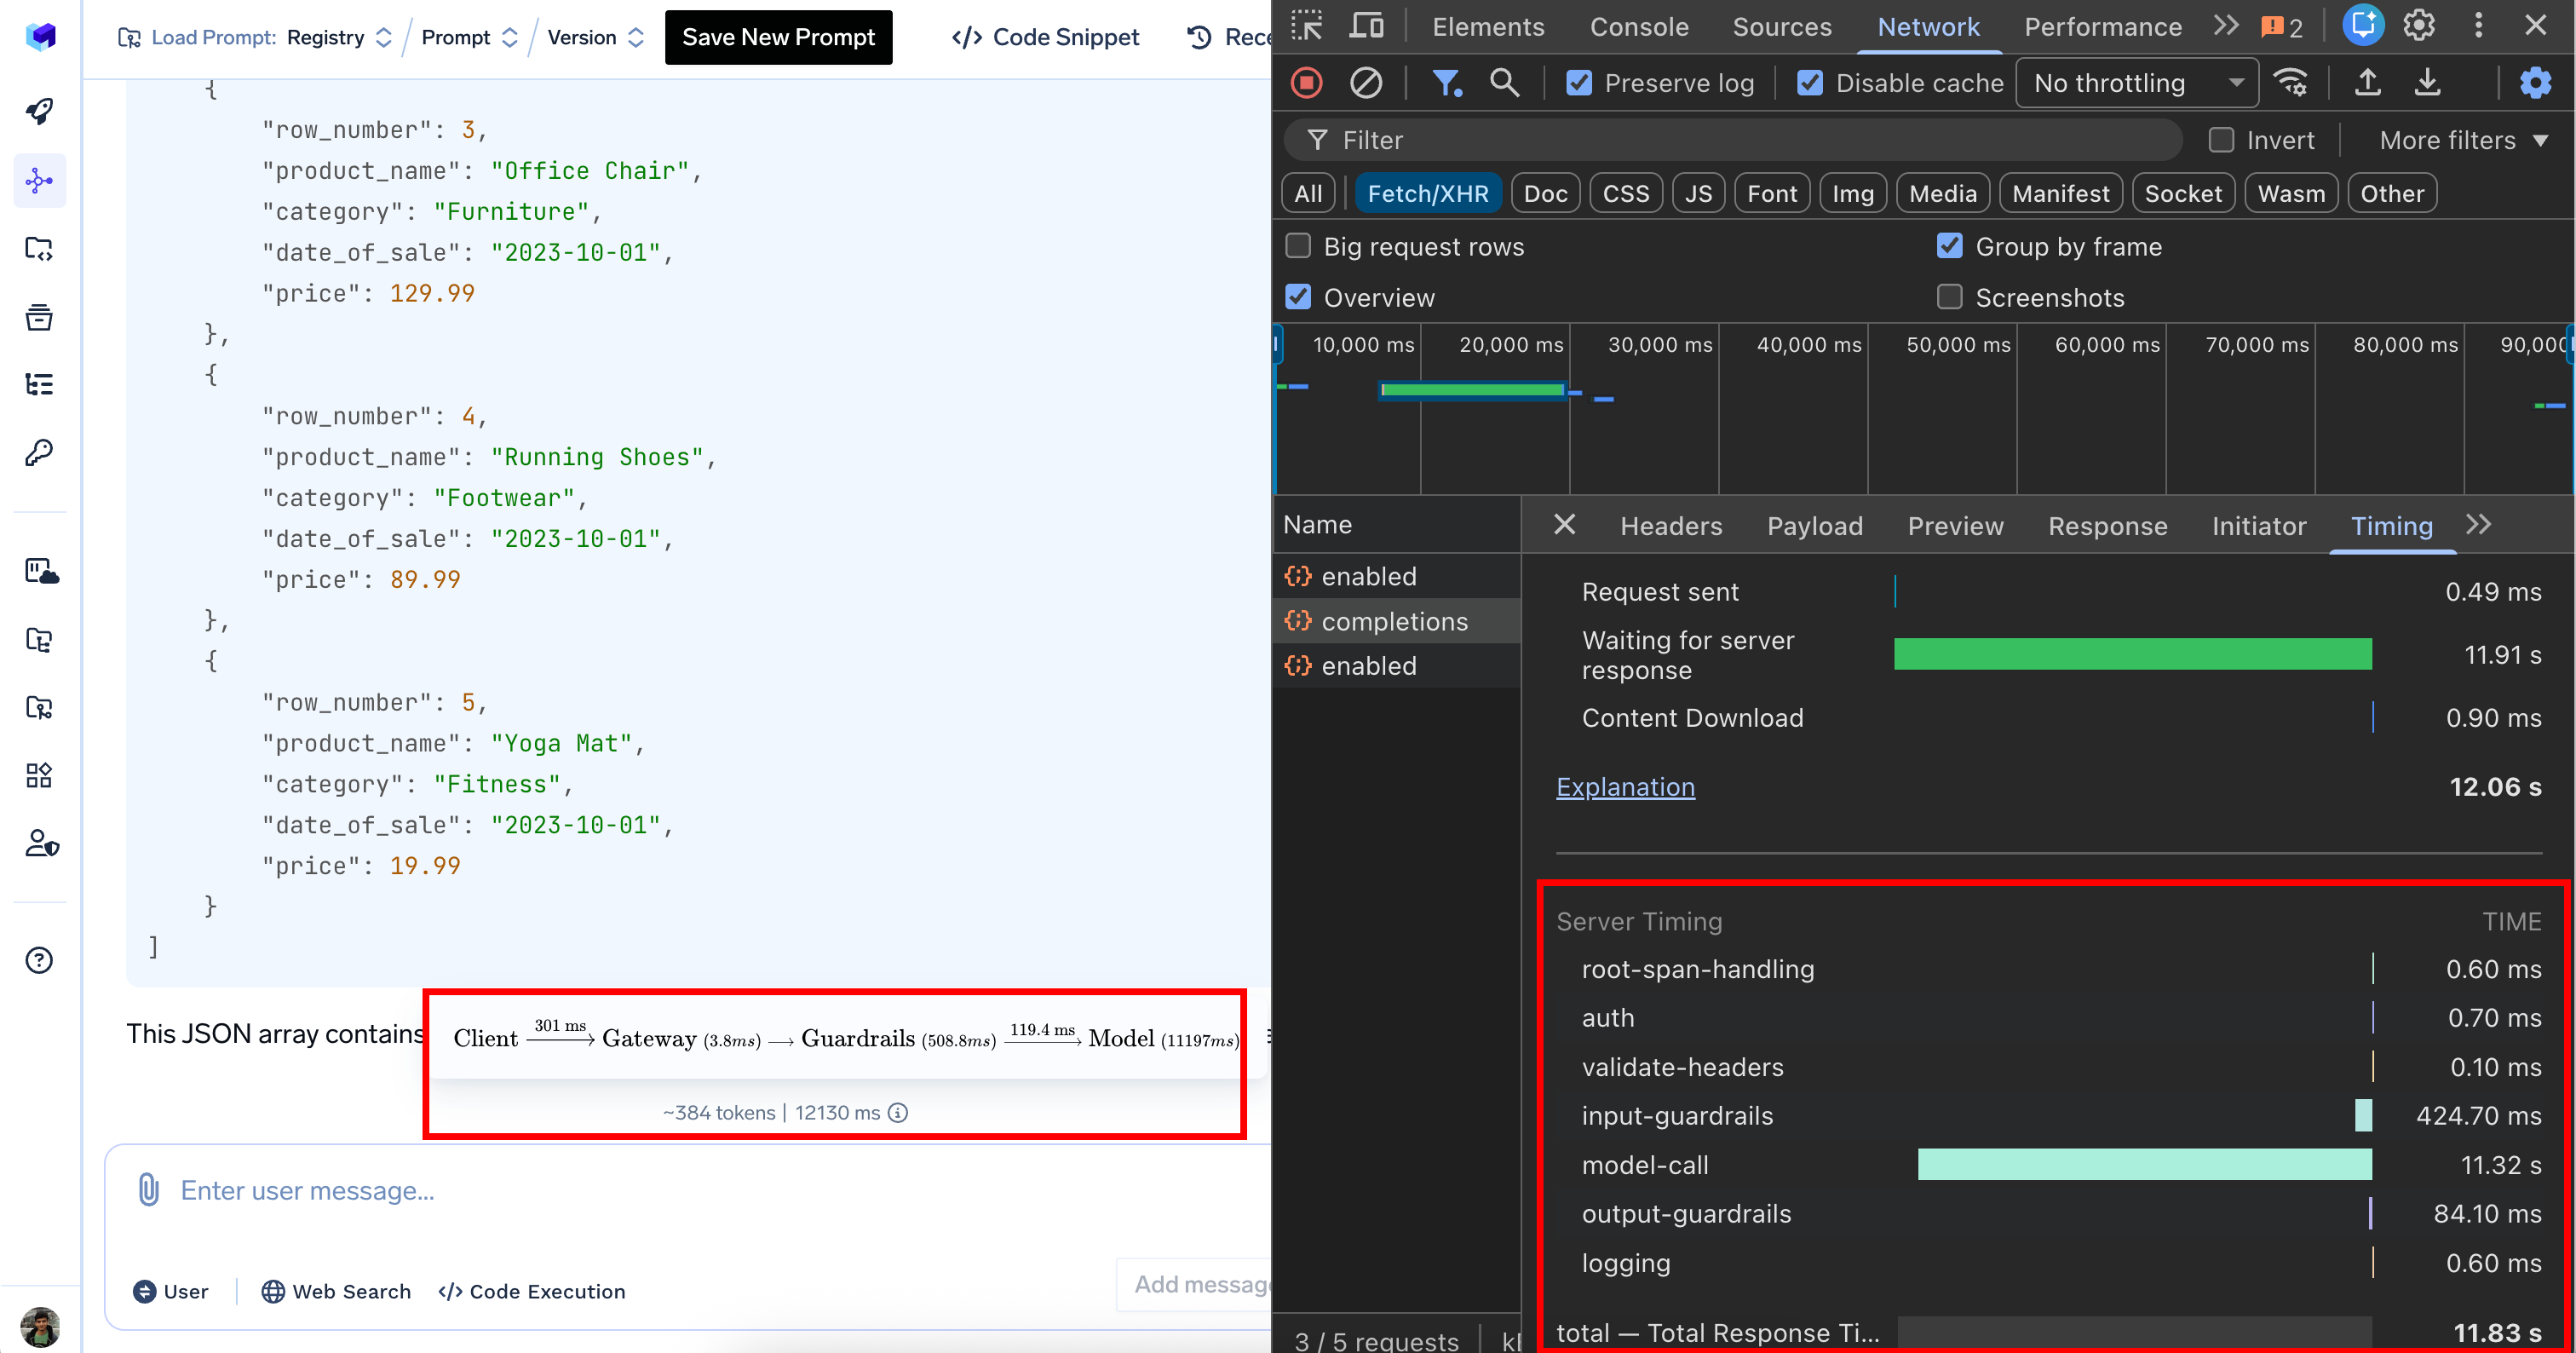Click the help question mark icon

(40, 960)
